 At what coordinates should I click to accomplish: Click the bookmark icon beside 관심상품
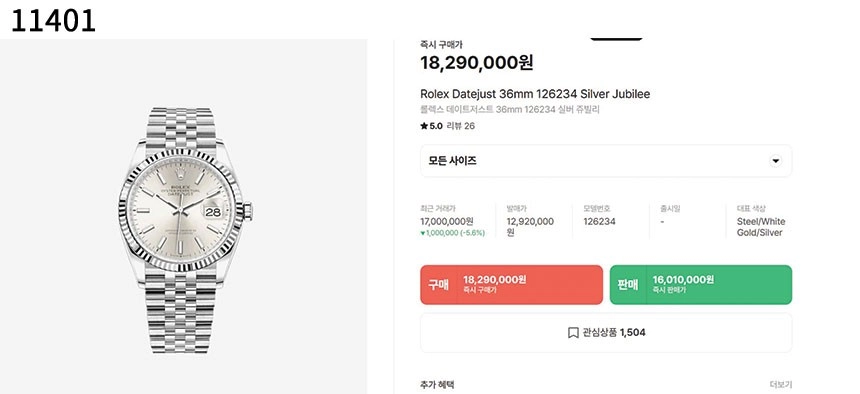(x=573, y=333)
